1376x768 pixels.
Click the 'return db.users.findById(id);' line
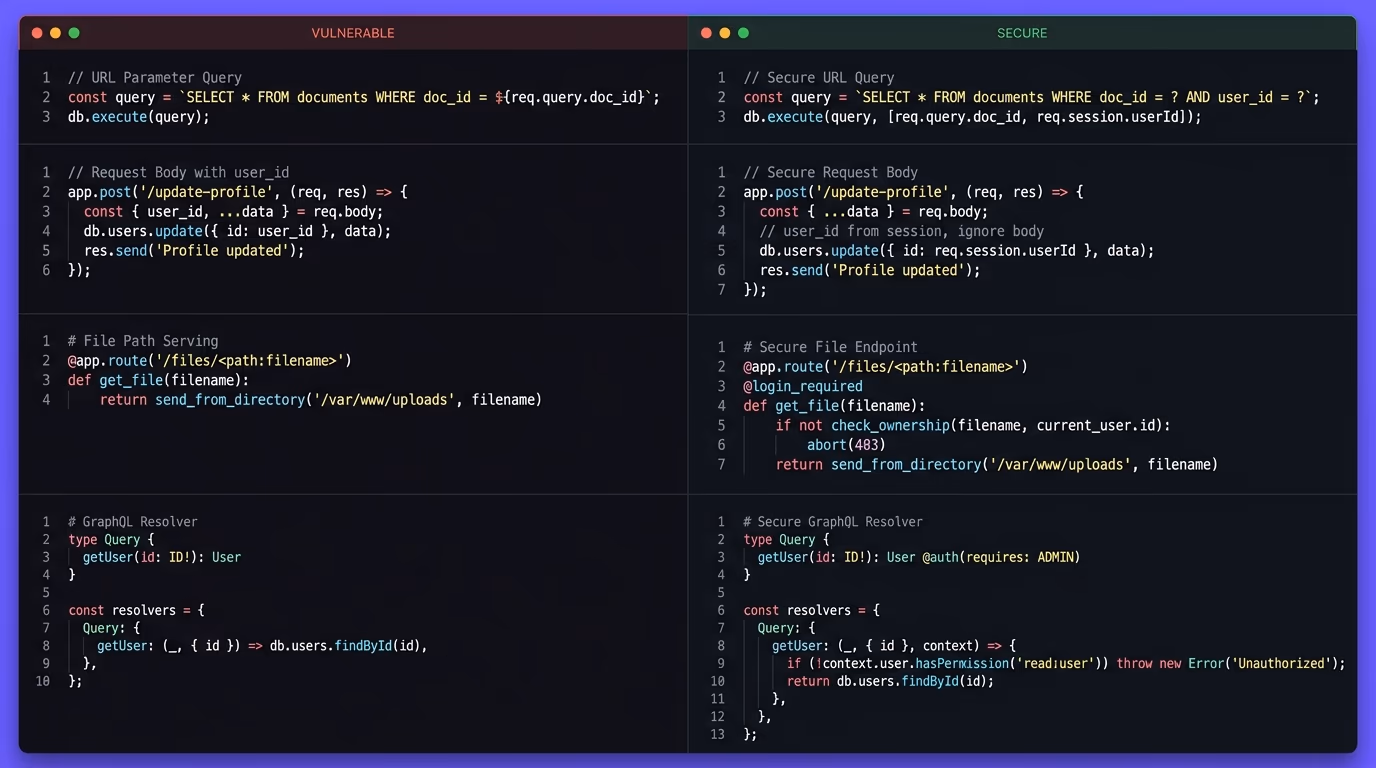pos(890,681)
